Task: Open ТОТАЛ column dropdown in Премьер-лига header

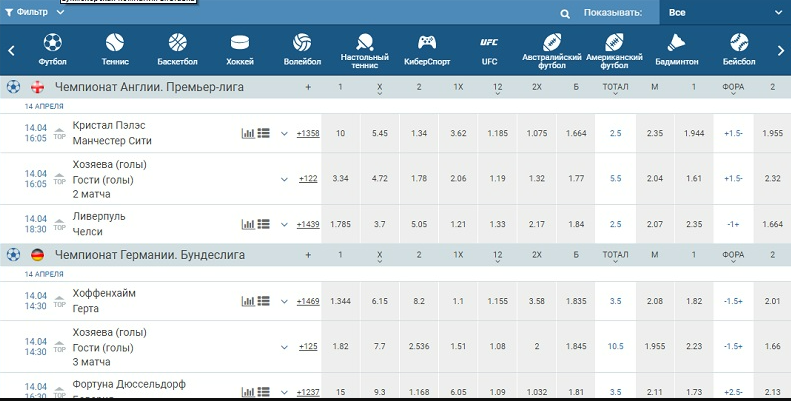Action: 615,88
